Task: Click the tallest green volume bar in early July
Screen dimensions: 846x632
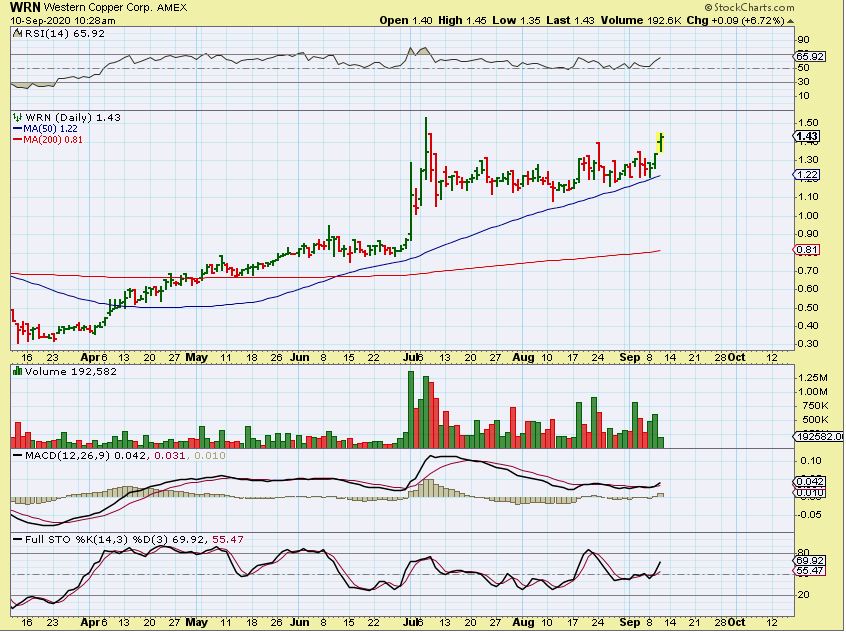Action: coord(411,409)
